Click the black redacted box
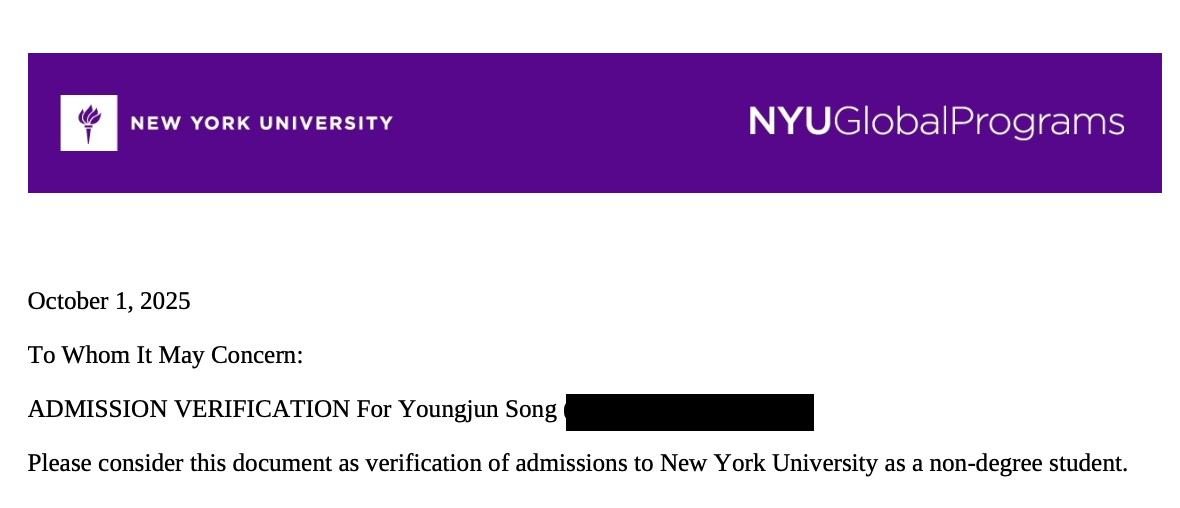 pos(689,412)
